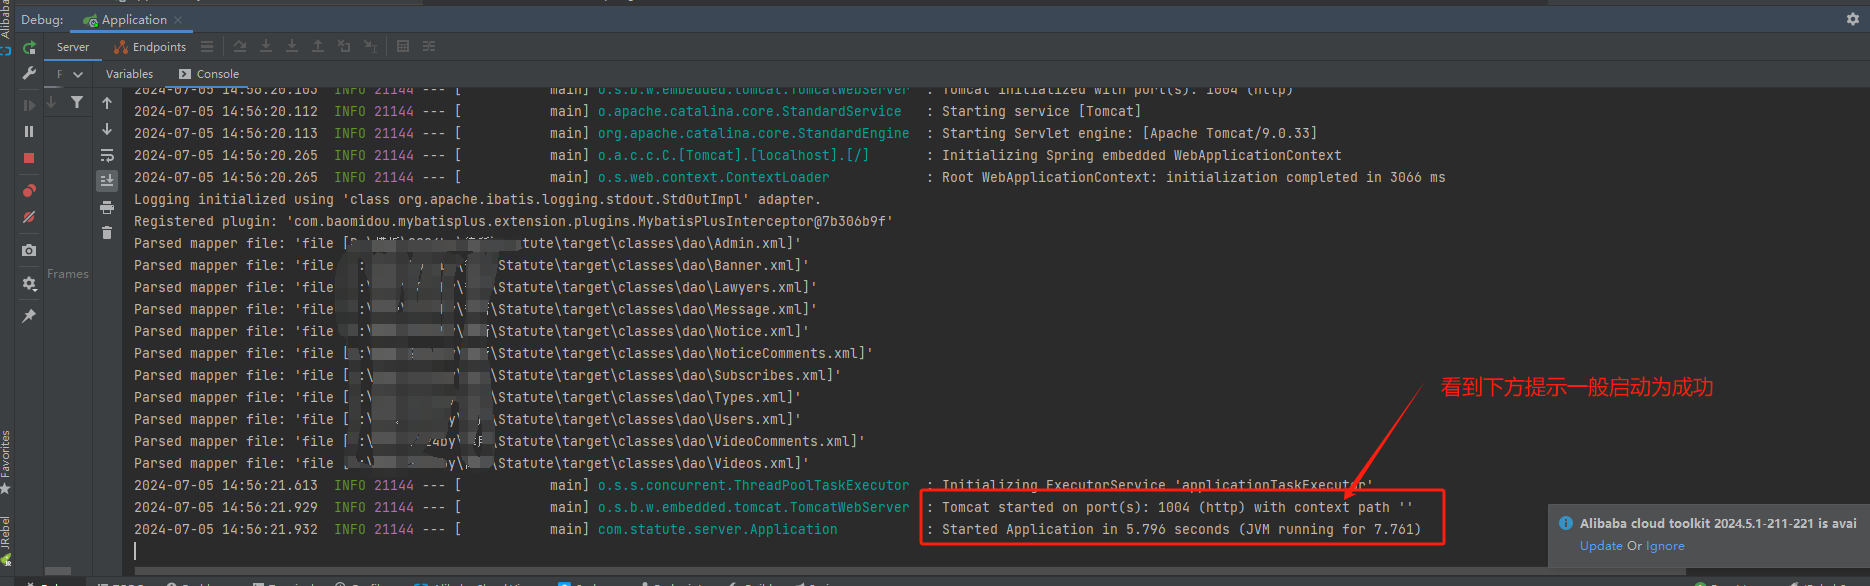The image size is (1870, 586).
Task: Toggle soft-wrap for console lines
Action: pyautogui.click(x=107, y=155)
